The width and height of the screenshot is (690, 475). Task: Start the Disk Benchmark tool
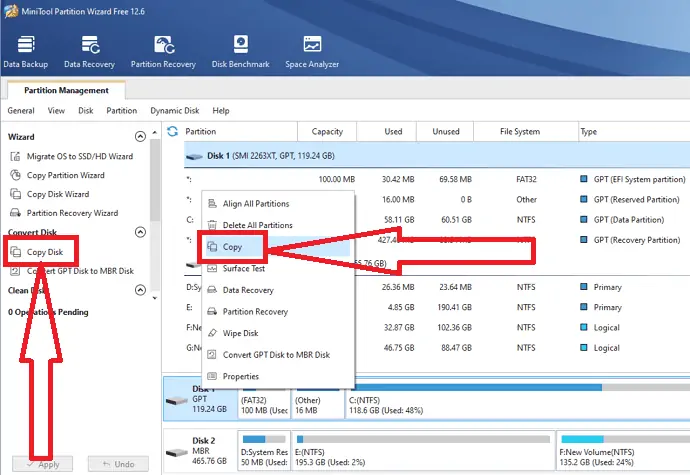tap(240, 52)
